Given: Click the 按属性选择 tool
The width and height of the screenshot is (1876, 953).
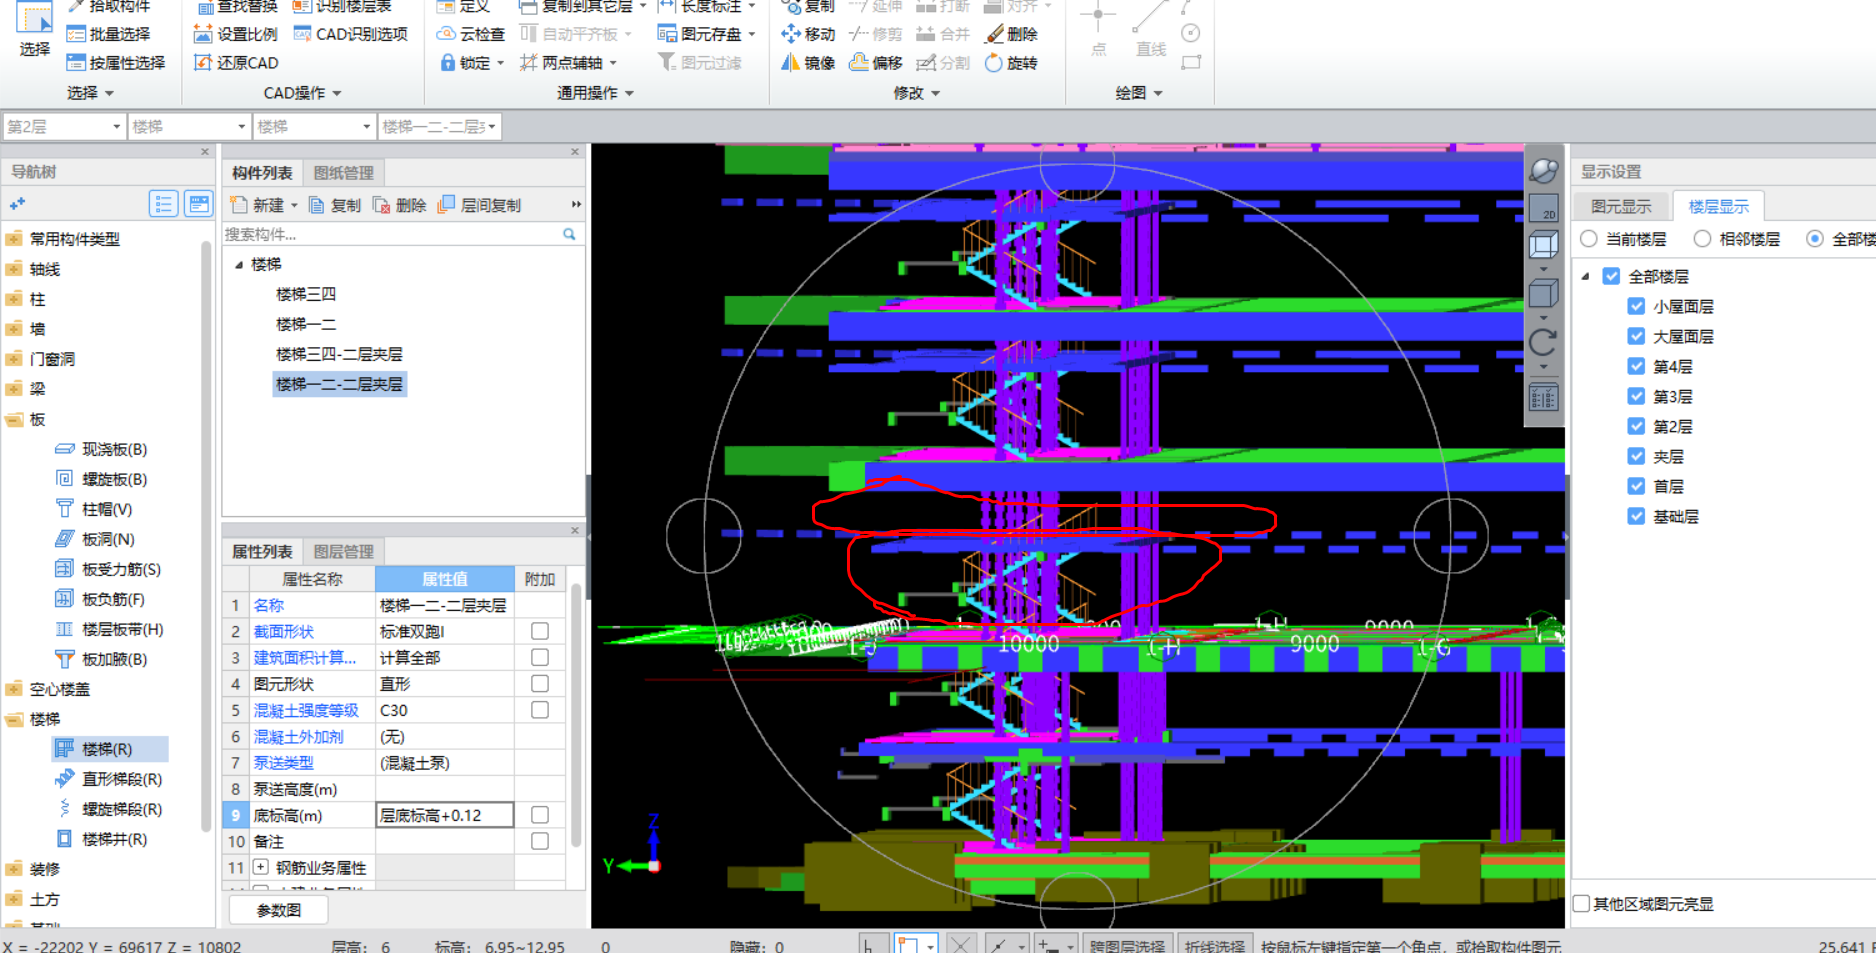Looking at the screenshot, I should coord(115,63).
